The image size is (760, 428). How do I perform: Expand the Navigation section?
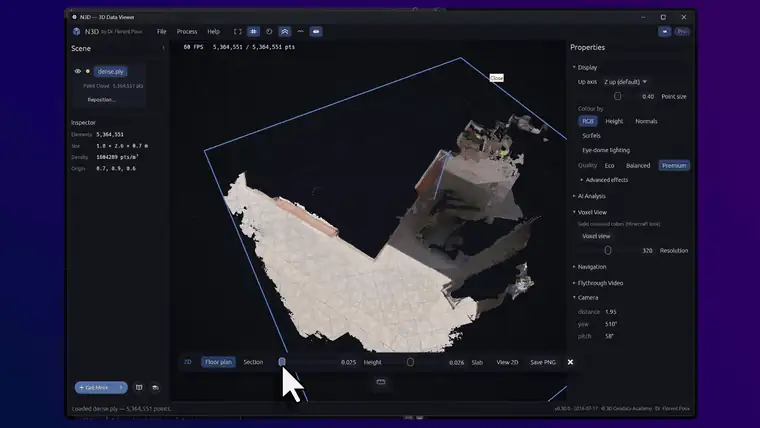point(589,267)
